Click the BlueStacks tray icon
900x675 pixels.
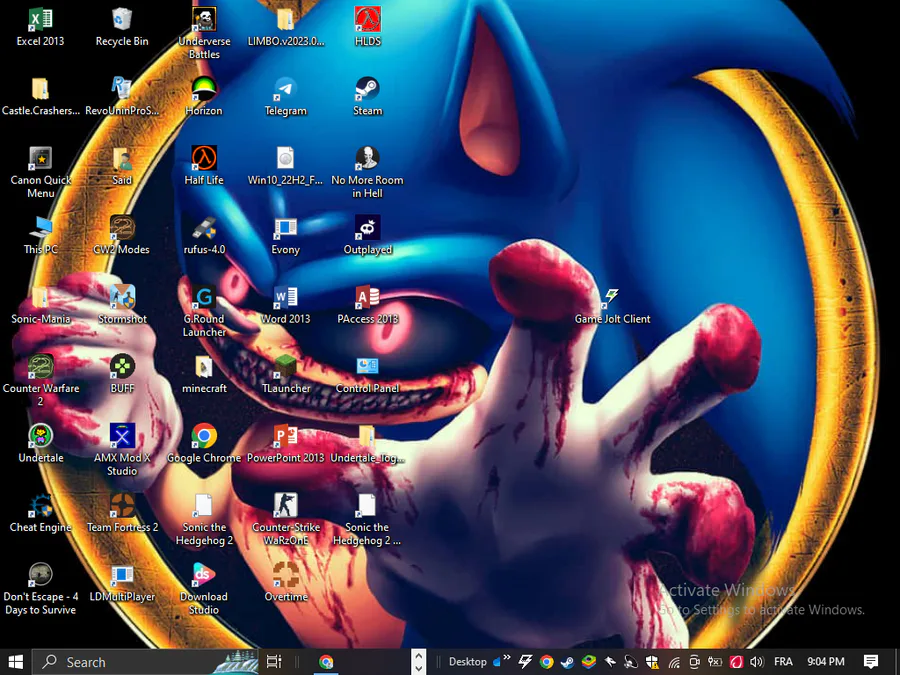tap(588, 662)
